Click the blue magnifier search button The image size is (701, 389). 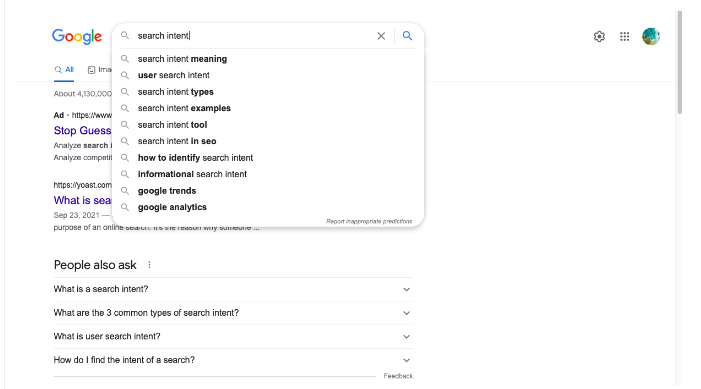407,36
